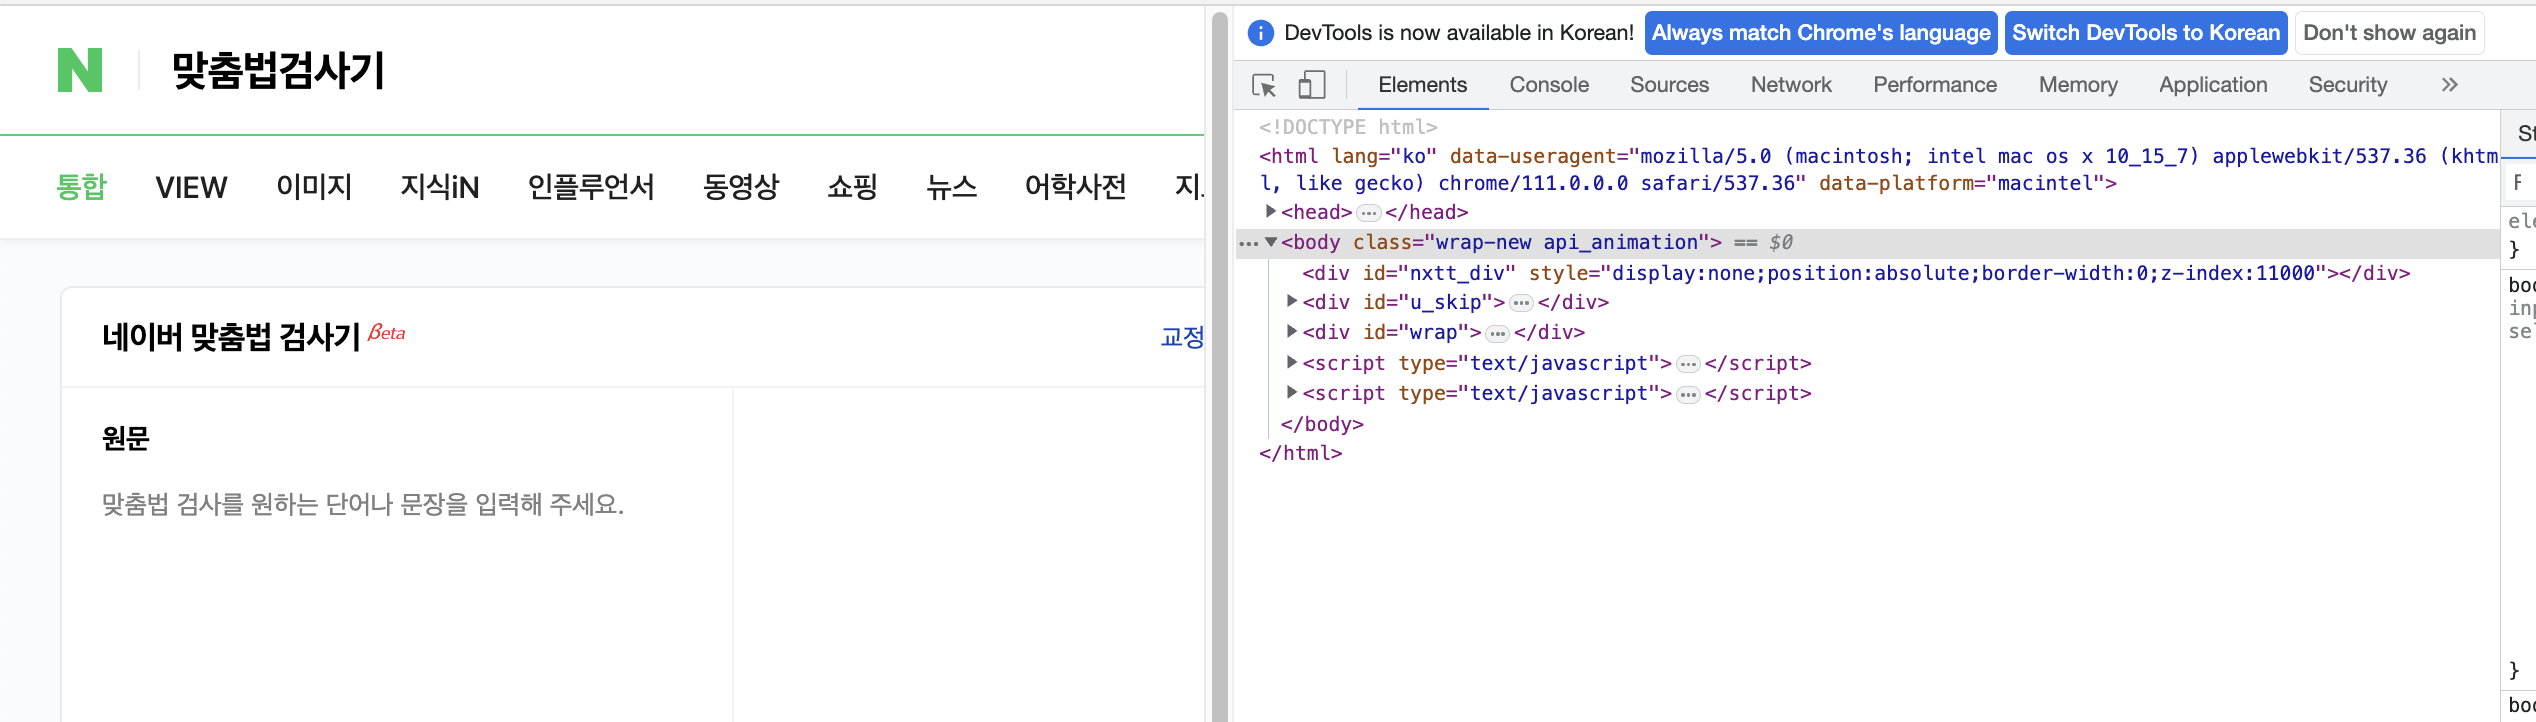2536x722 pixels.
Task: Expand second text/javascript script triangle
Action: [1292, 392]
